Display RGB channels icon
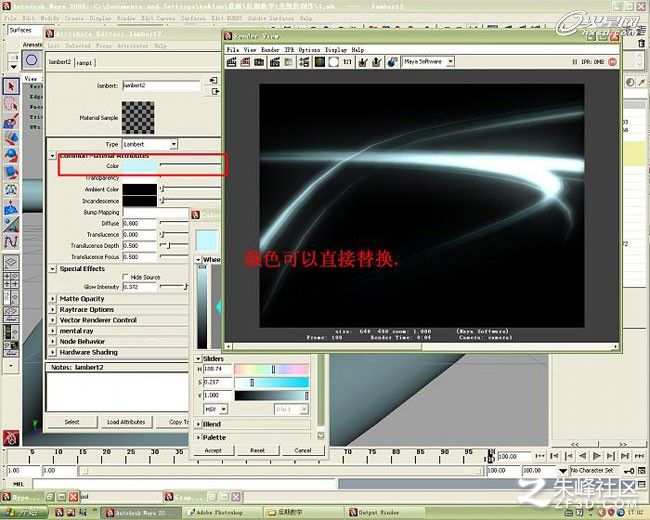This screenshot has height=520, width=650. 320,62
